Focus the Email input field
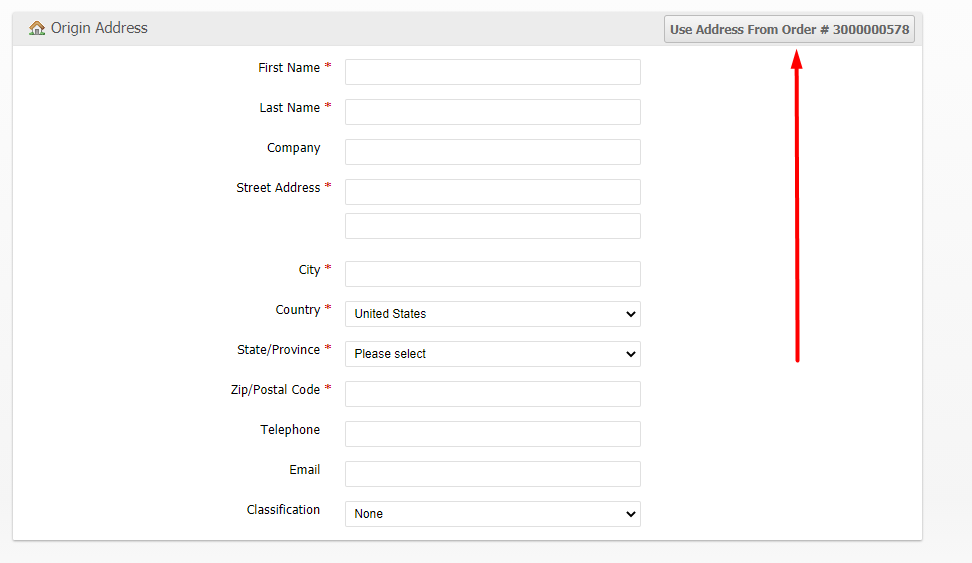The image size is (972, 563). tap(493, 474)
